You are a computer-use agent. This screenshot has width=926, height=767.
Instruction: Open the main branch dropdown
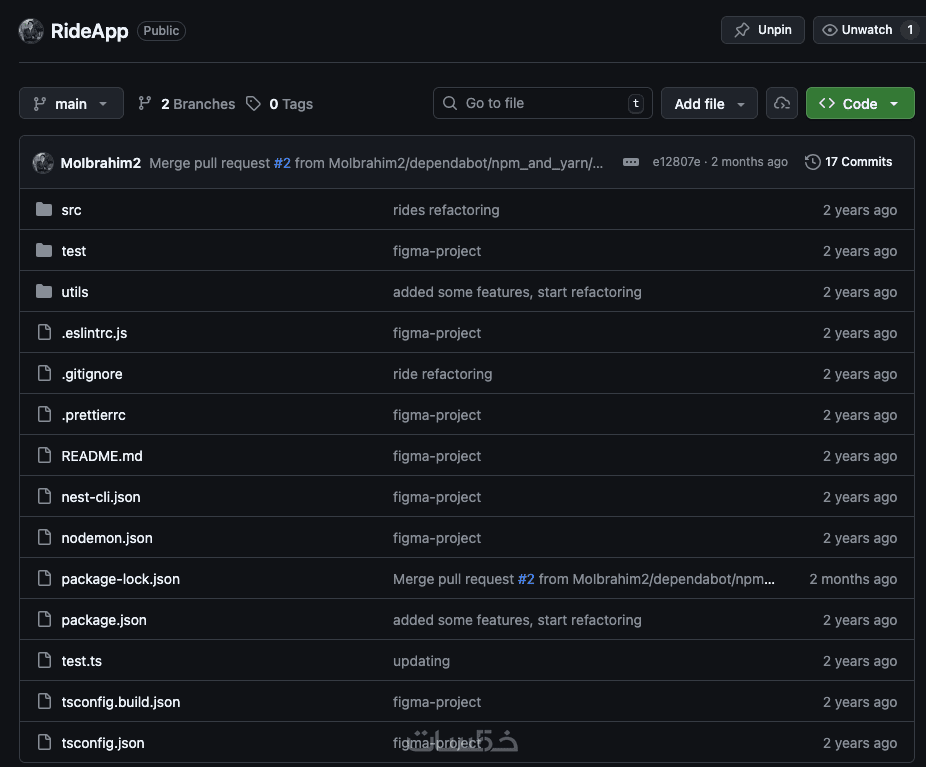[71, 104]
